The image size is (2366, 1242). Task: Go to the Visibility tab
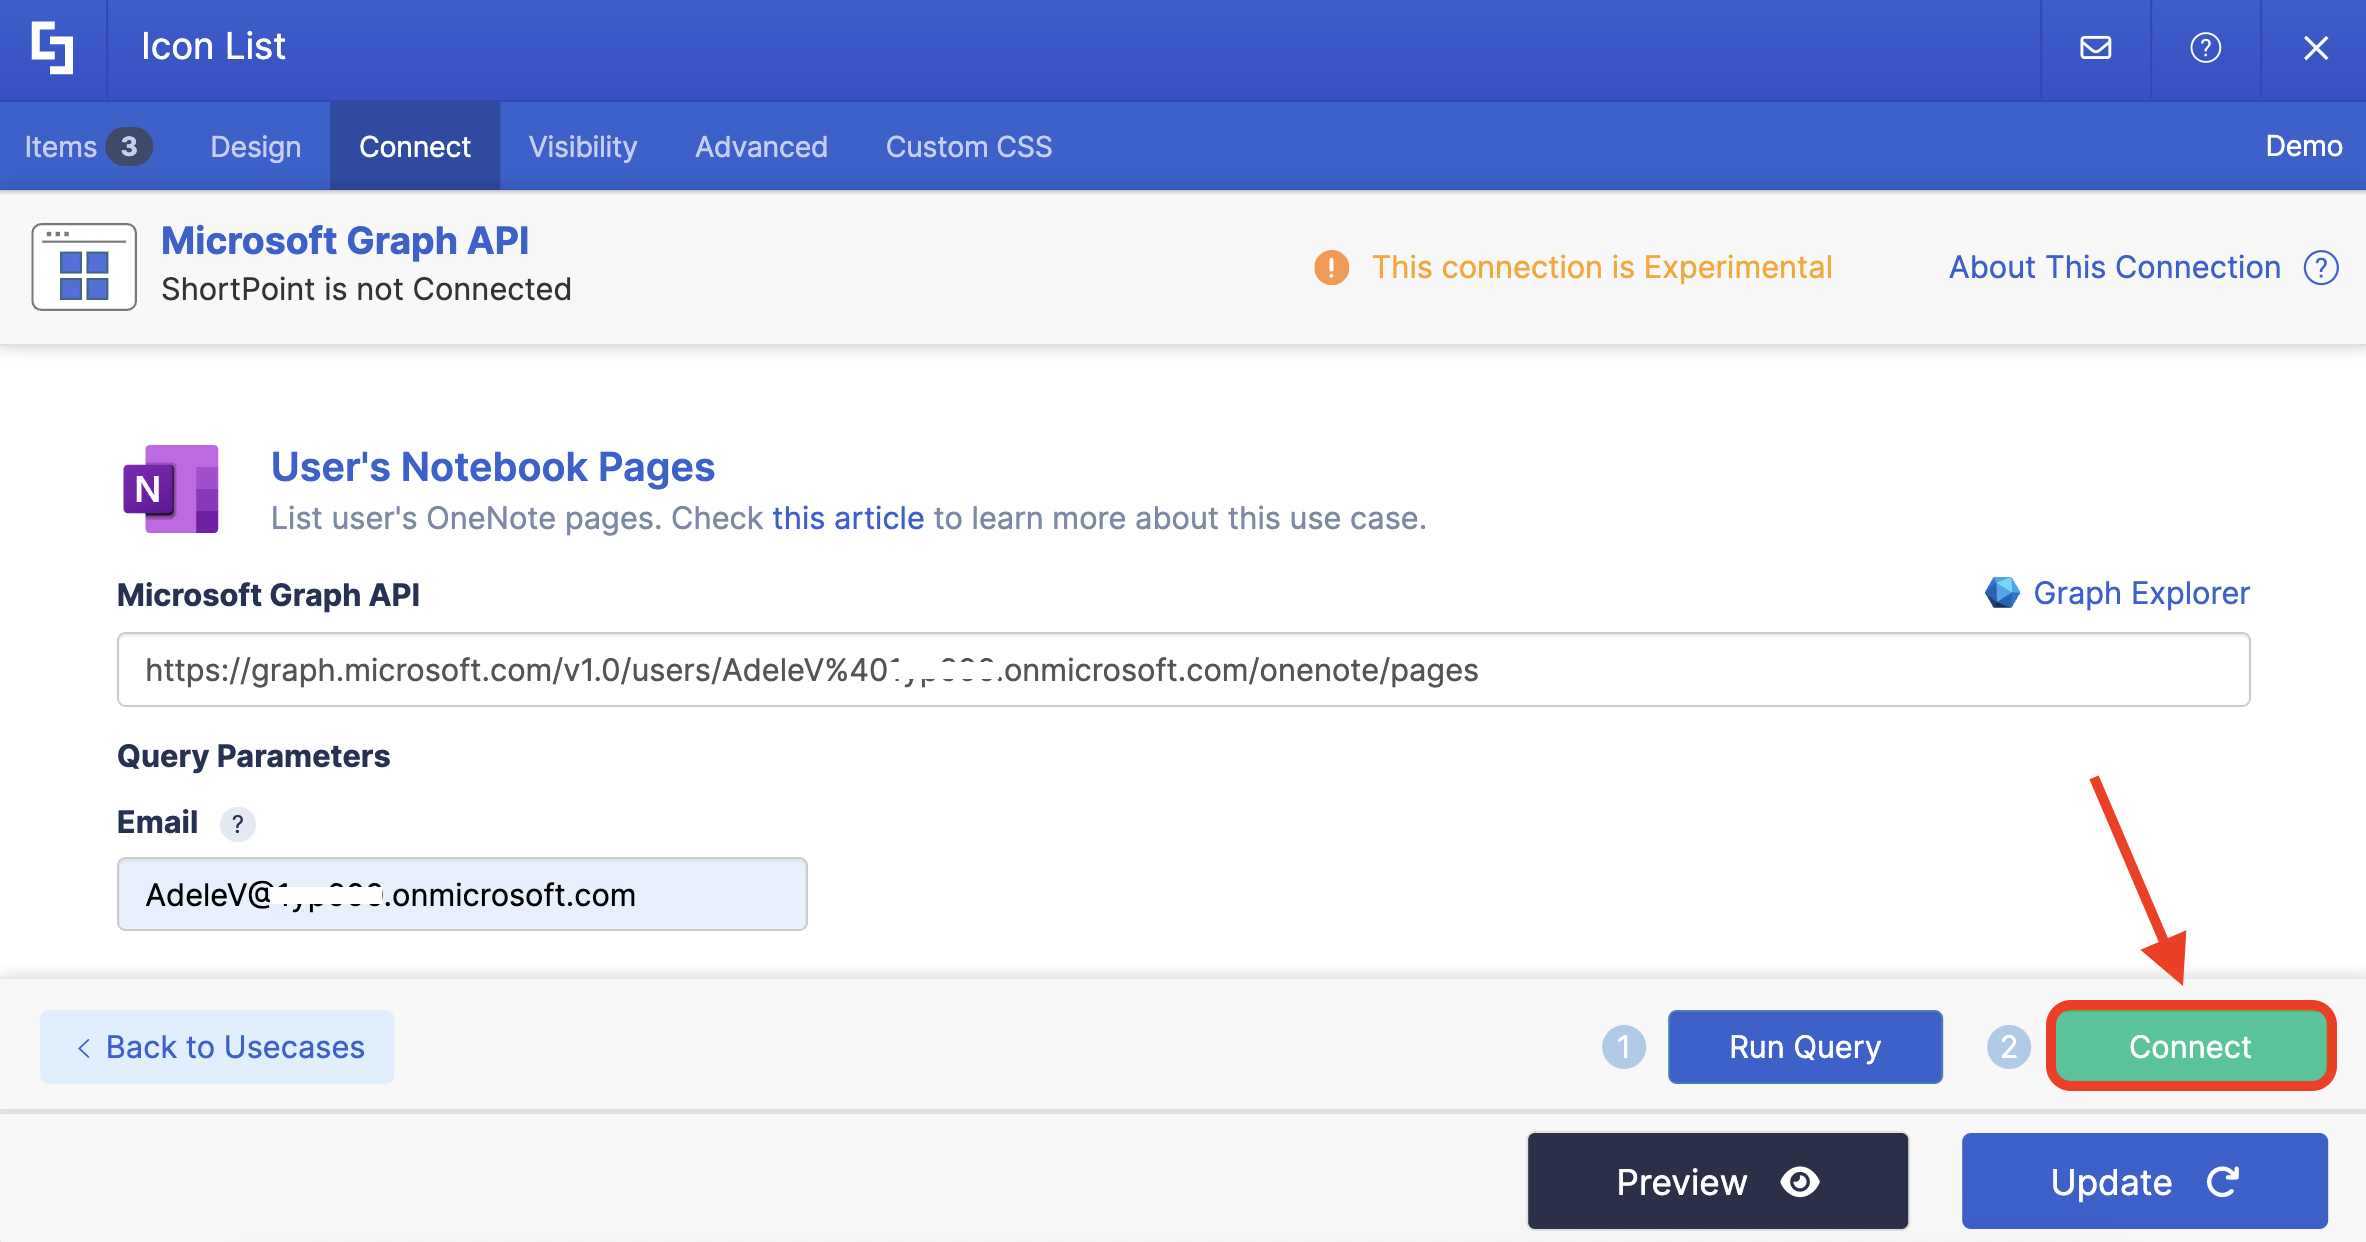[x=582, y=147]
